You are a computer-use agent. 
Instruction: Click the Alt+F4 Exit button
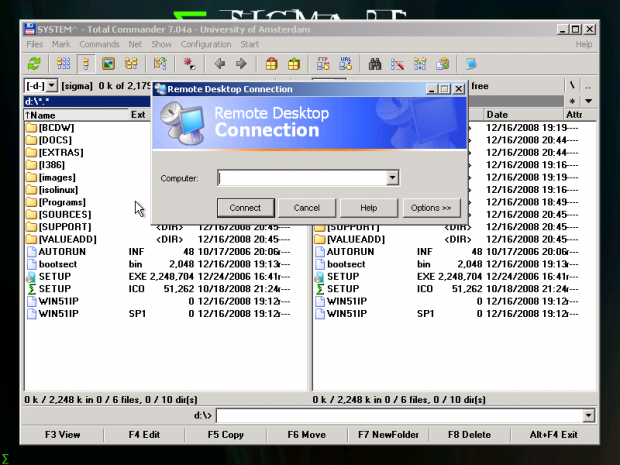[x=554, y=435]
